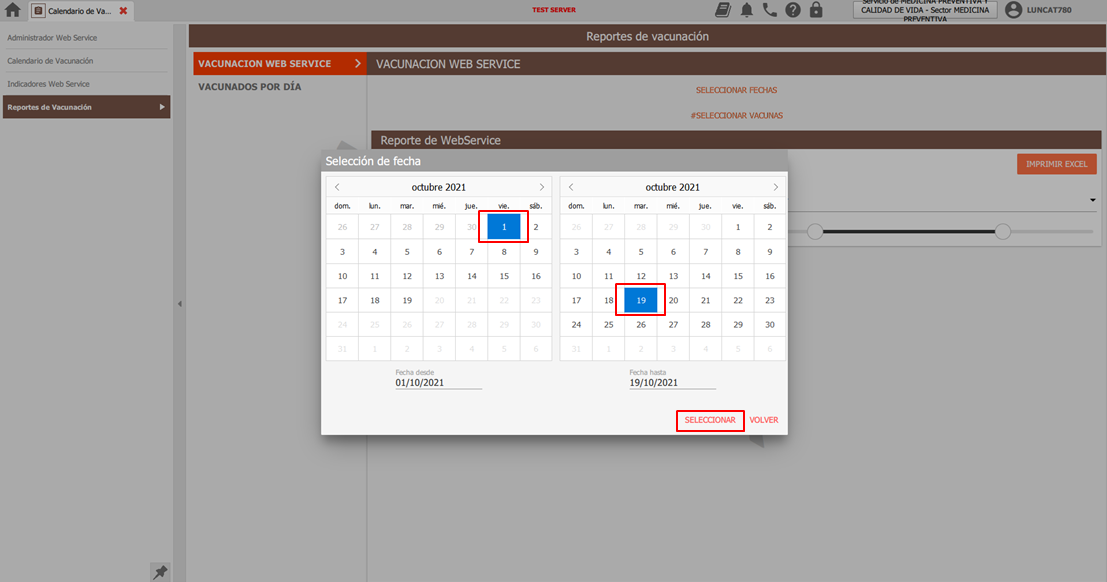This screenshot has height=582, width=1107.
Task: Select October 19 in the right calendar
Action: [640, 299]
